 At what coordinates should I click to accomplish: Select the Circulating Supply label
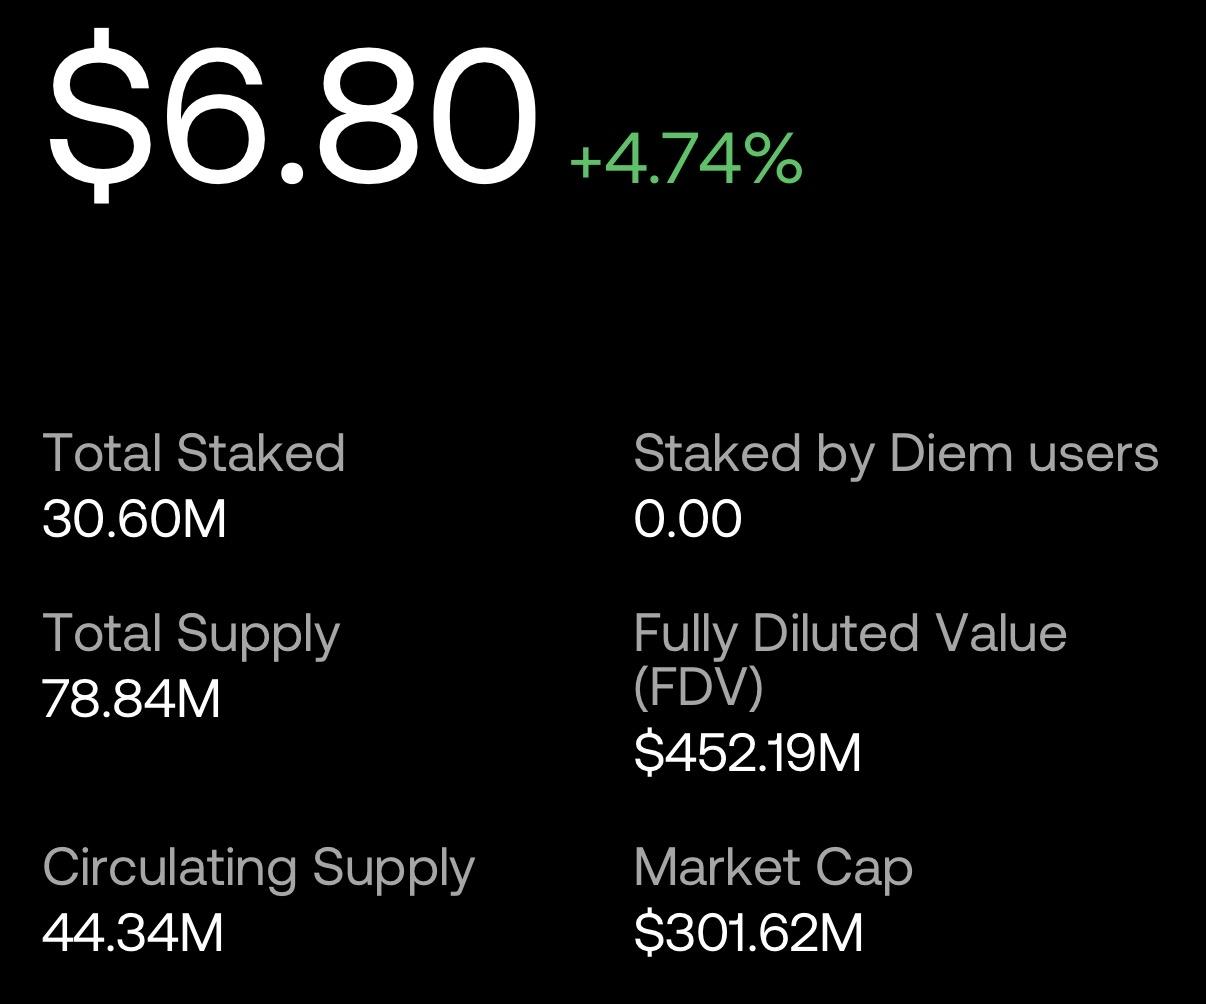(x=258, y=868)
